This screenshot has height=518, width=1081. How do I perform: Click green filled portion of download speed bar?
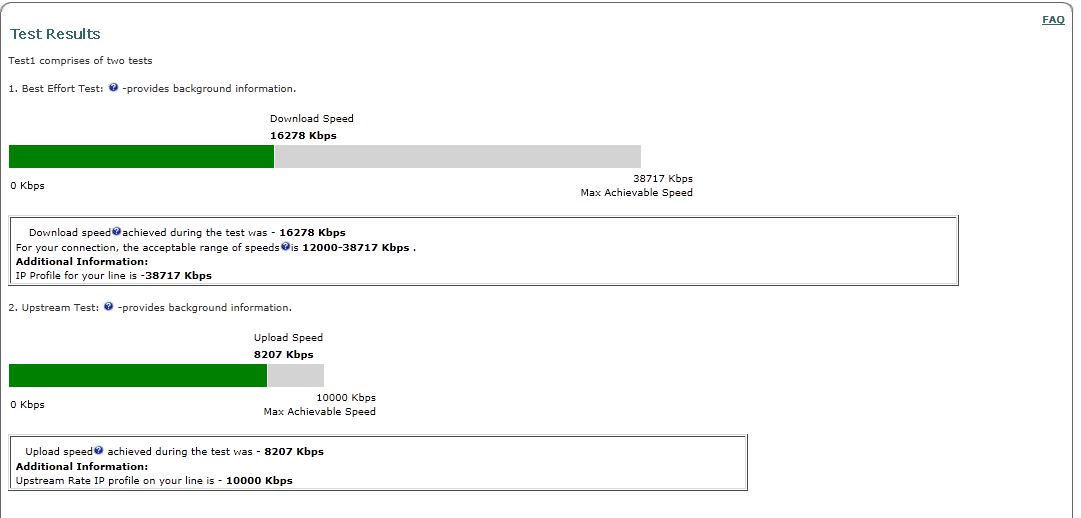click(141, 156)
